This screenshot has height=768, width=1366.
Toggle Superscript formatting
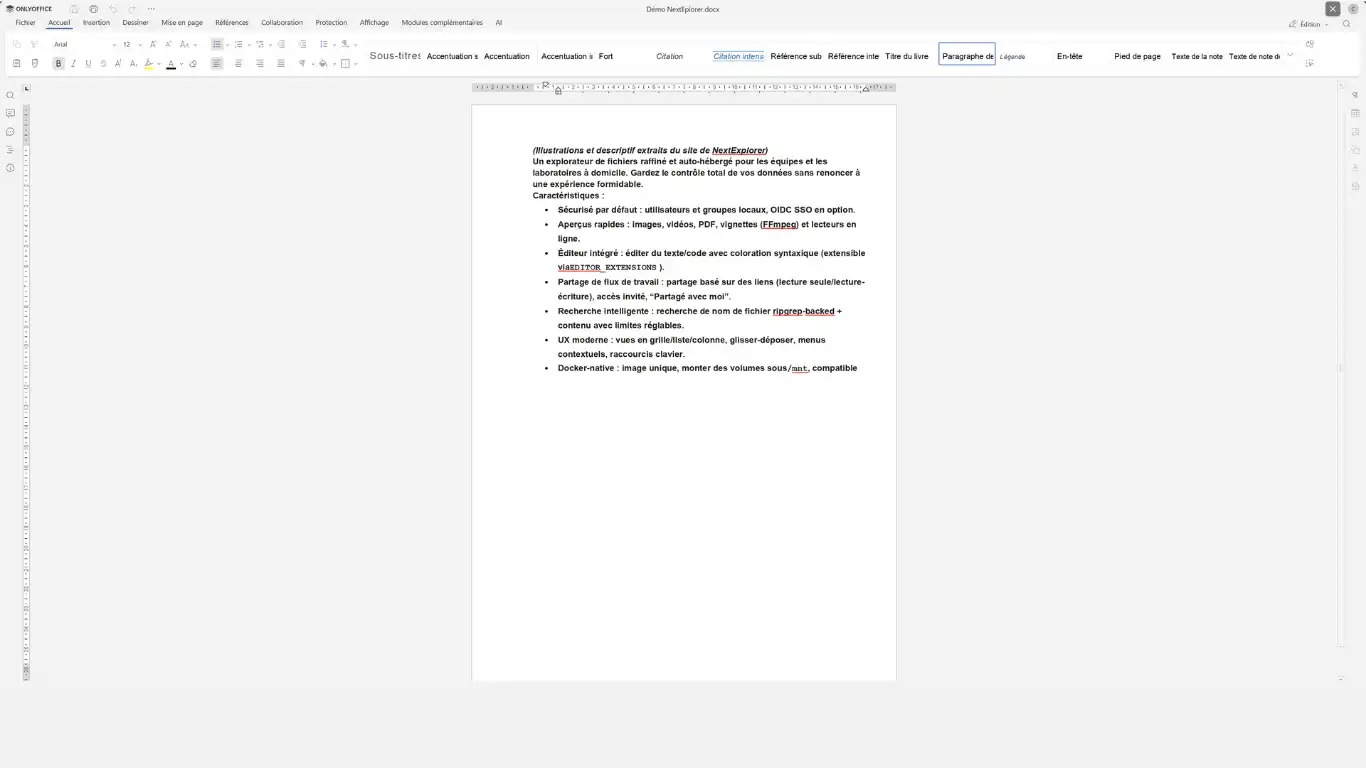point(118,63)
